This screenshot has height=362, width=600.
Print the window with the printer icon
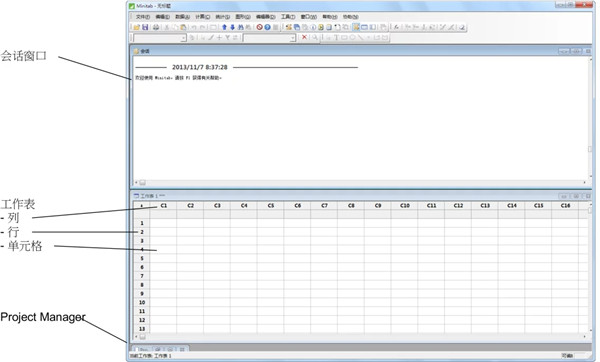coord(156,27)
